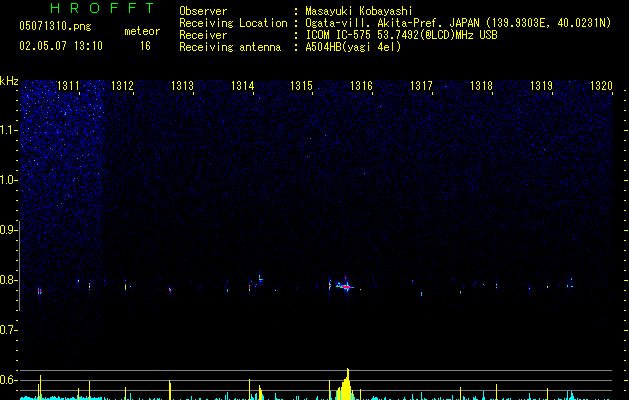Viewport: 629px width, 400px height.
Task: Click the 1315 time axis marker
Action: pyautogui.click(x=302, y=85)
